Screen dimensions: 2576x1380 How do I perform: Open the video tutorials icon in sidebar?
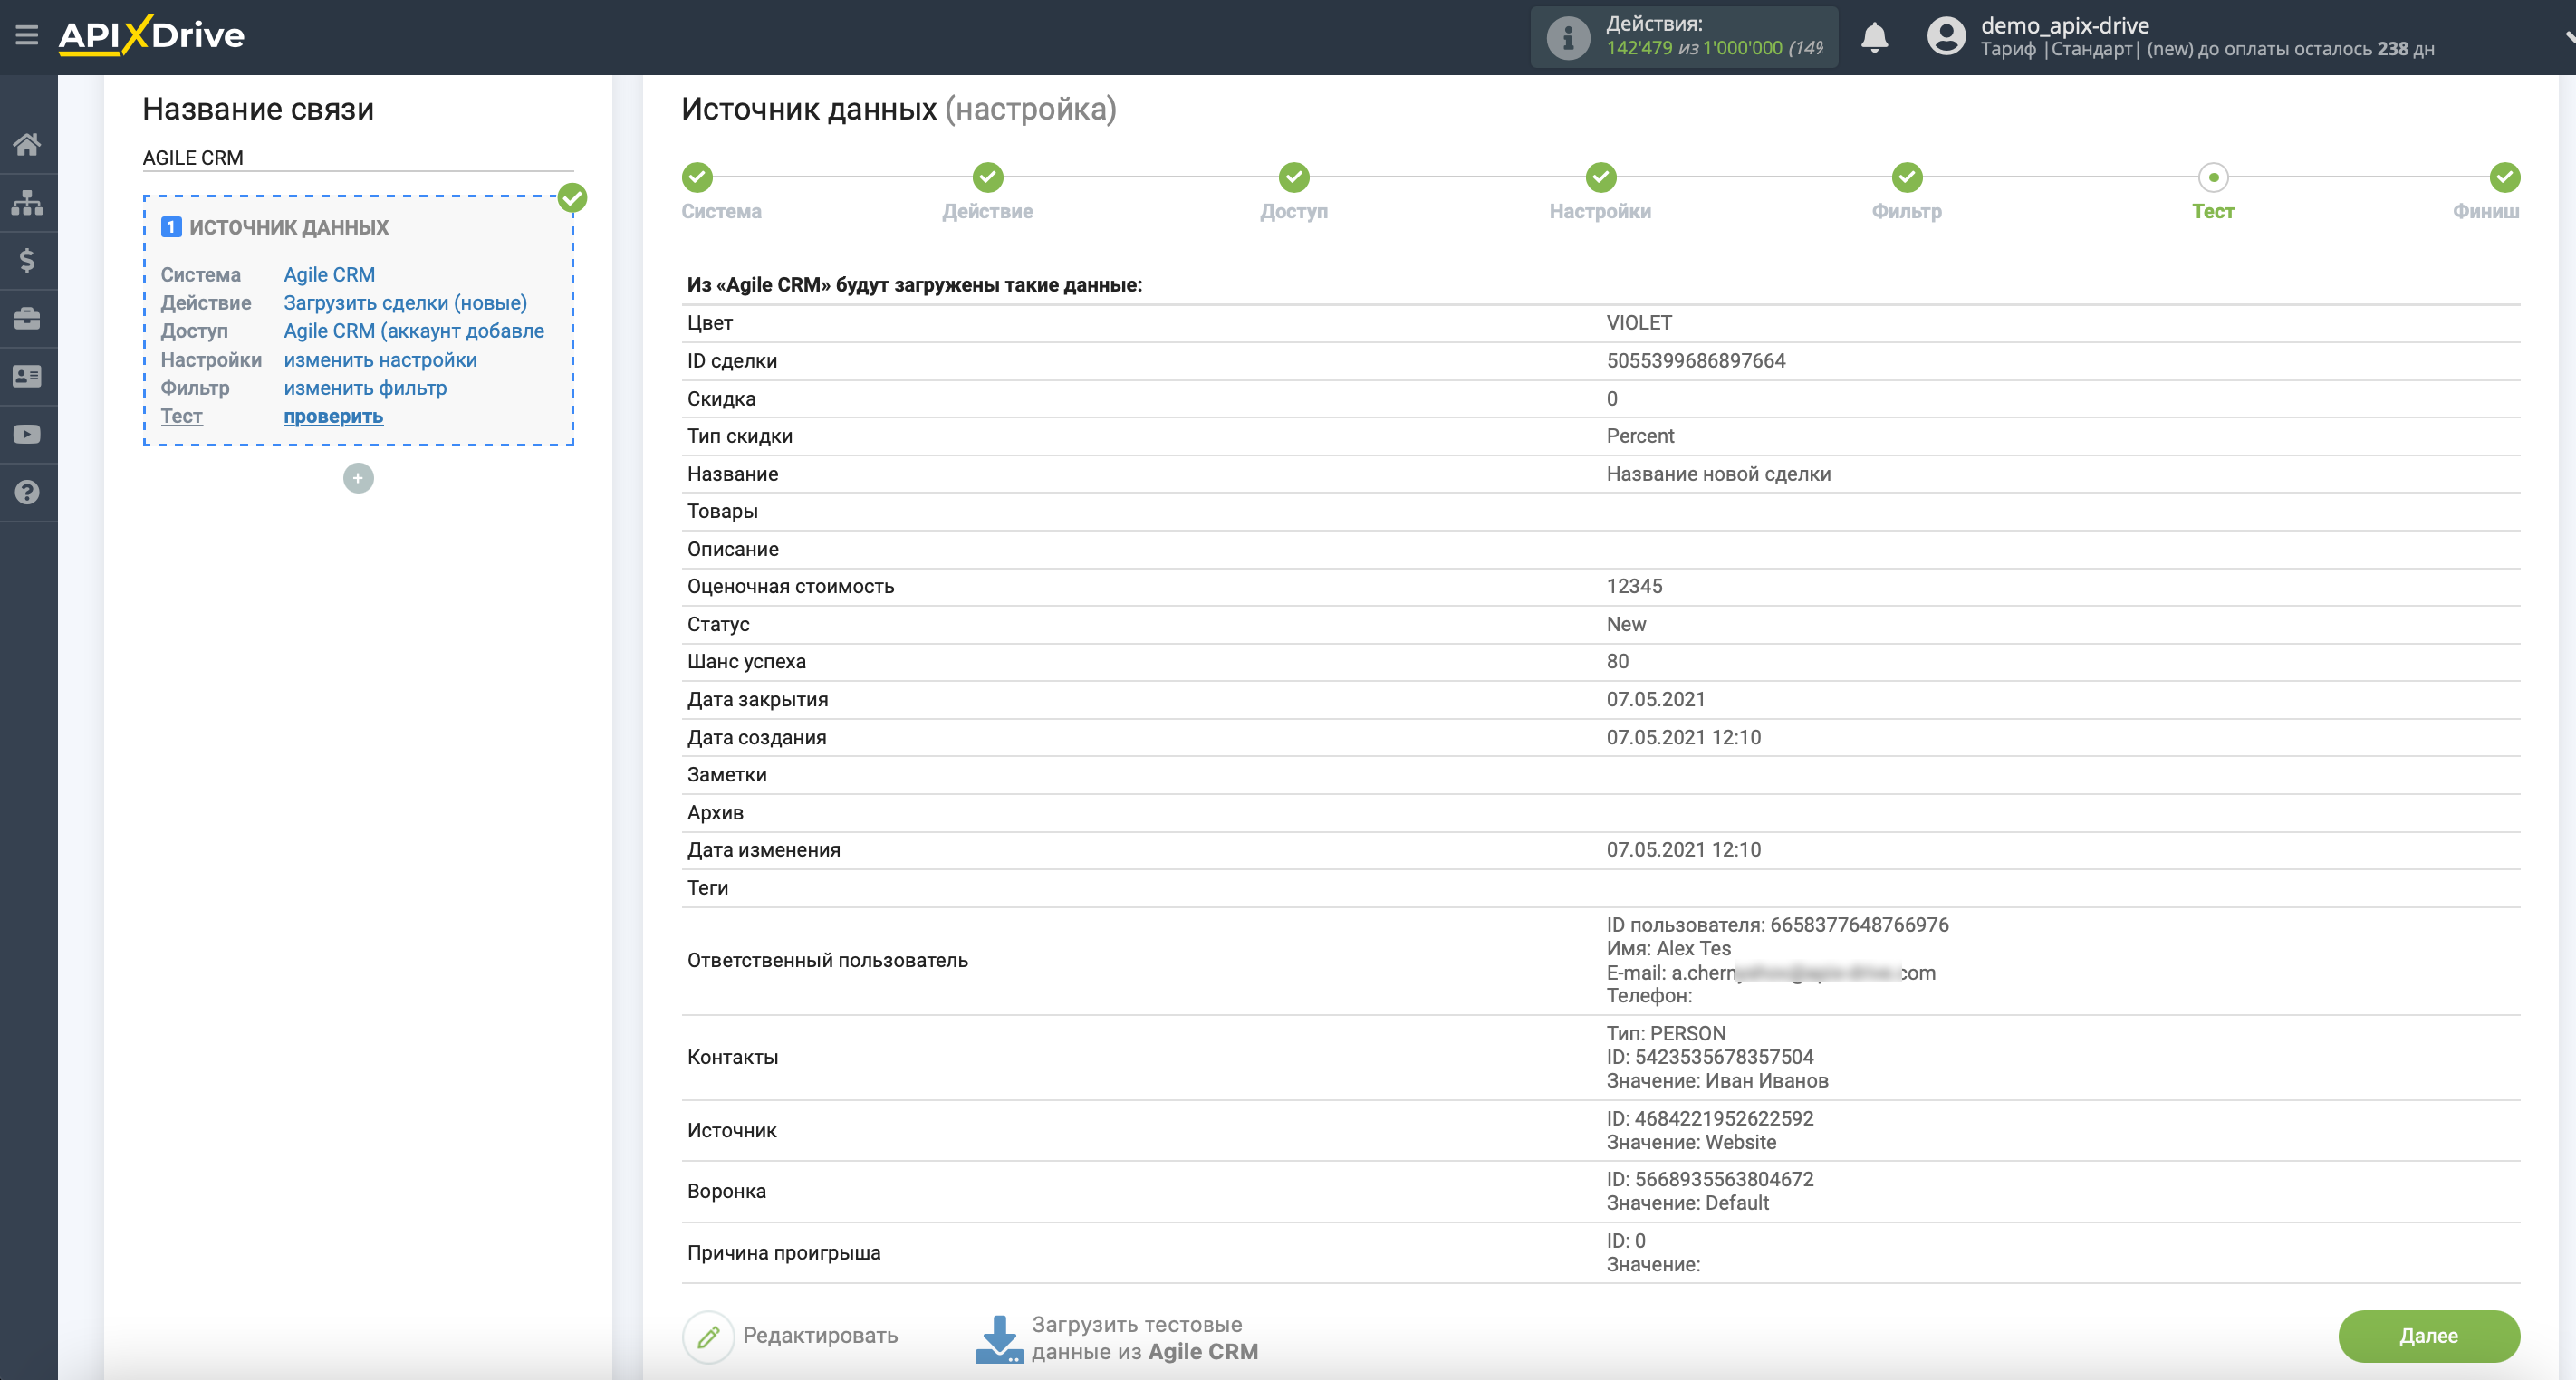tap(27, 434)
